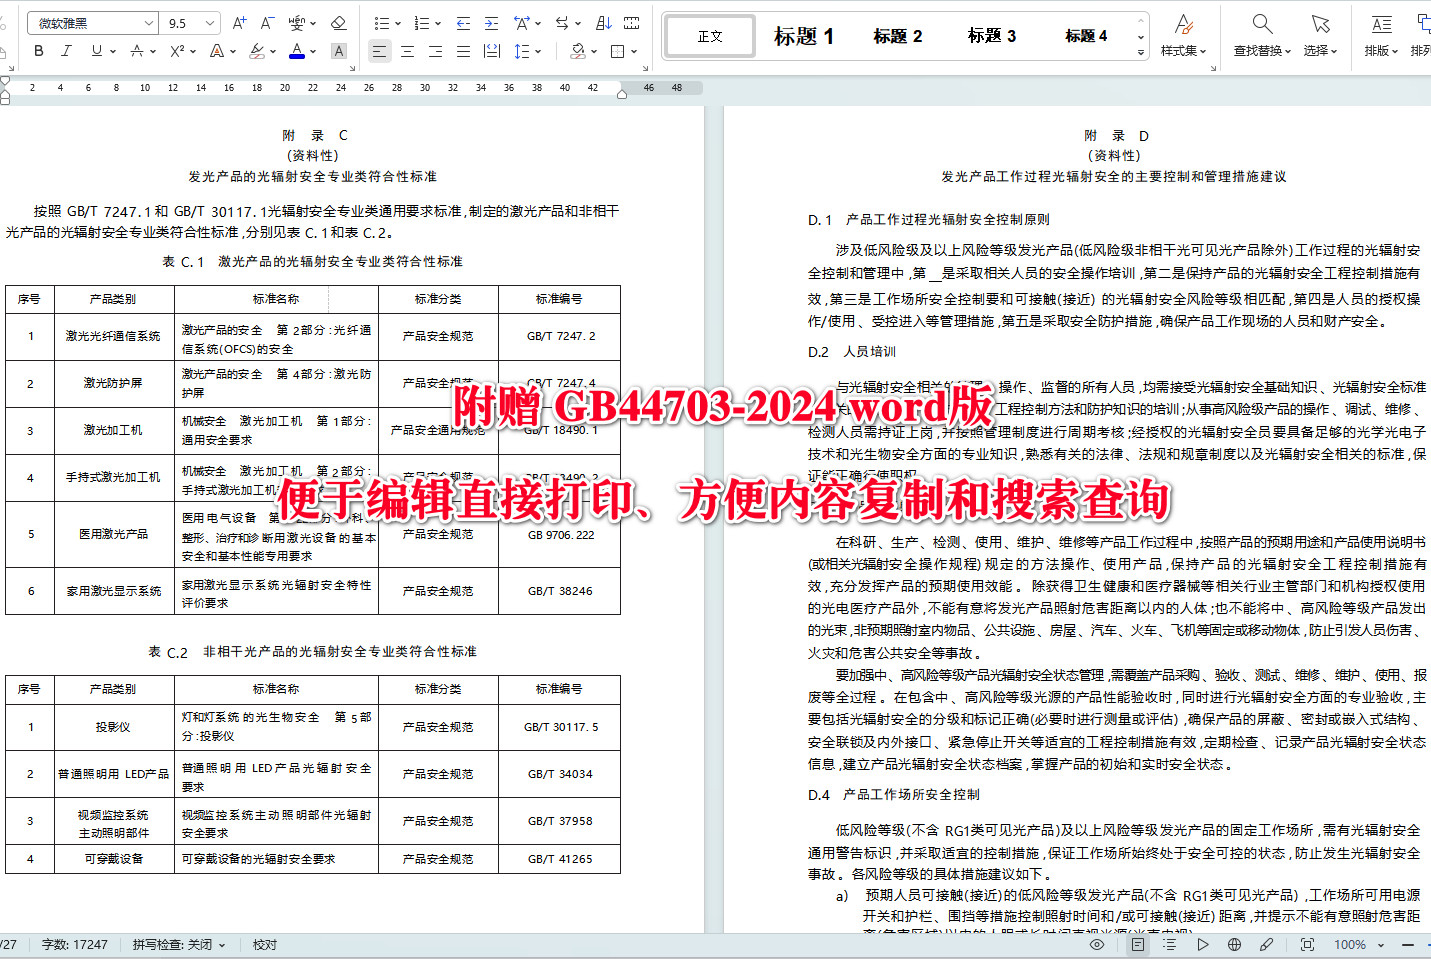Click the clear formatting eraser icon
This screenshot has width=1431, height=959.
[338, 23]
